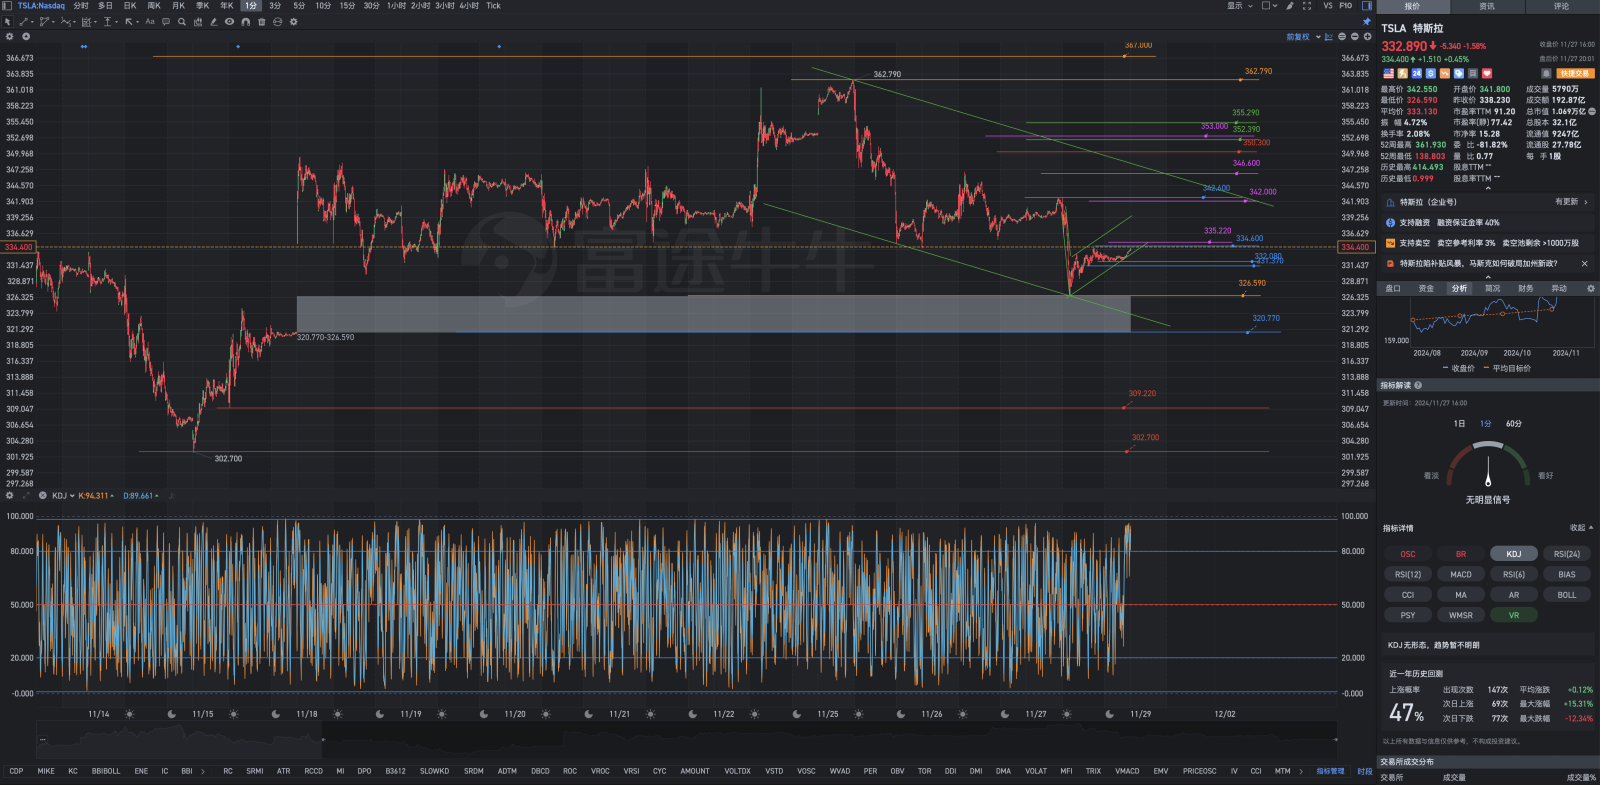Open drawing toolbar settings gear
The height and width of the screenshot is (785, 1600).
coord(294,22)
